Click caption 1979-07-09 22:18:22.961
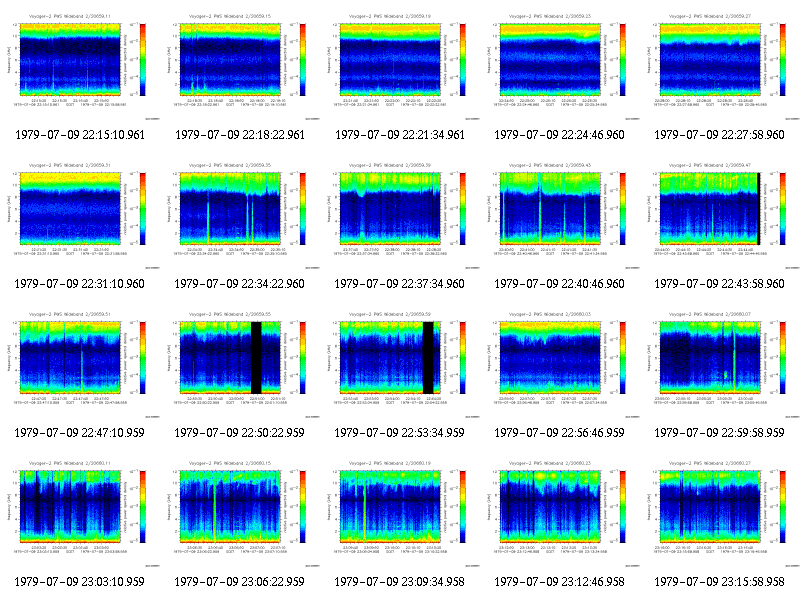The width and height of the screenshot is (800, 596). pos(240,135)
